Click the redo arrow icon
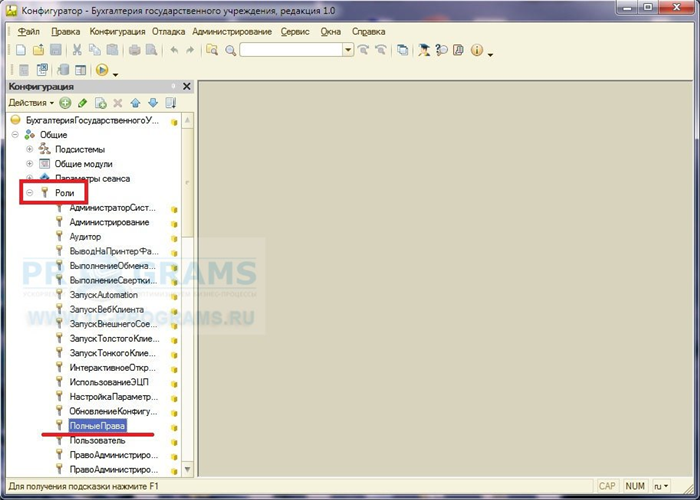 pyautogui.click(x=190, y=50)
